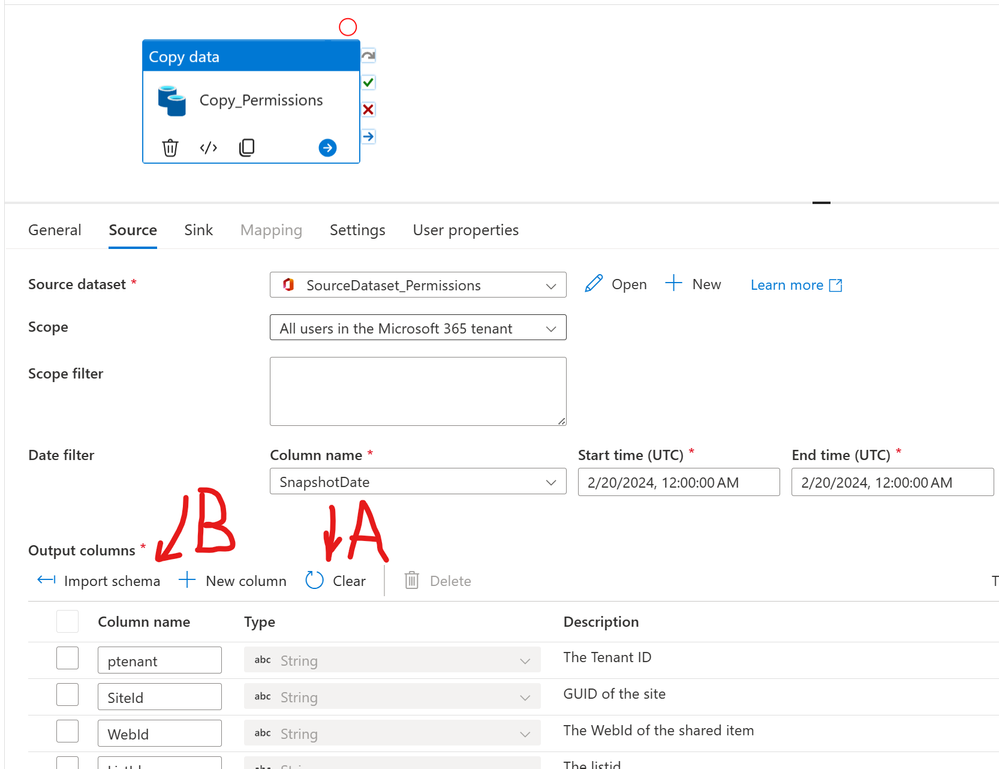This screenshot has width=999, height=769.
Task: Click the Copy data database icon
Action: pos(172,101)
